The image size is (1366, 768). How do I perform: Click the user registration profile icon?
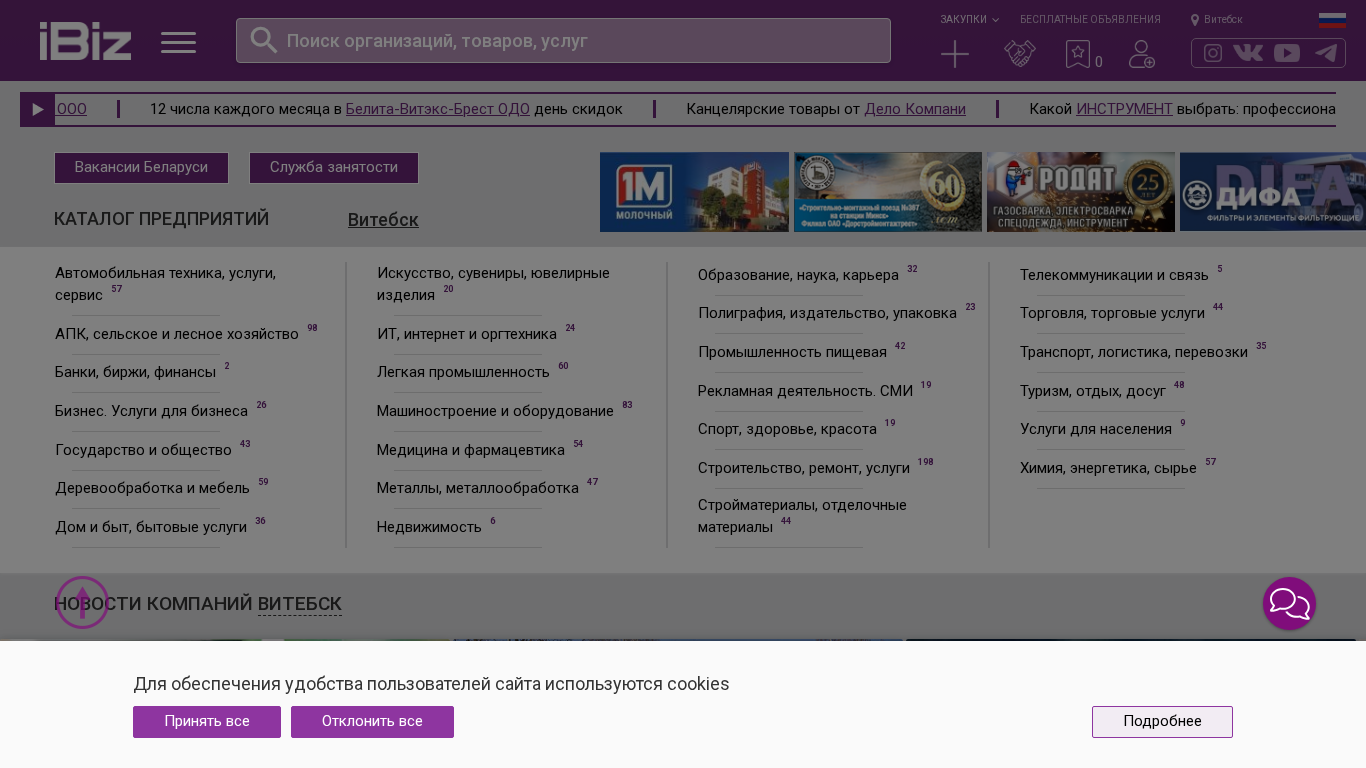(1141, 54)
